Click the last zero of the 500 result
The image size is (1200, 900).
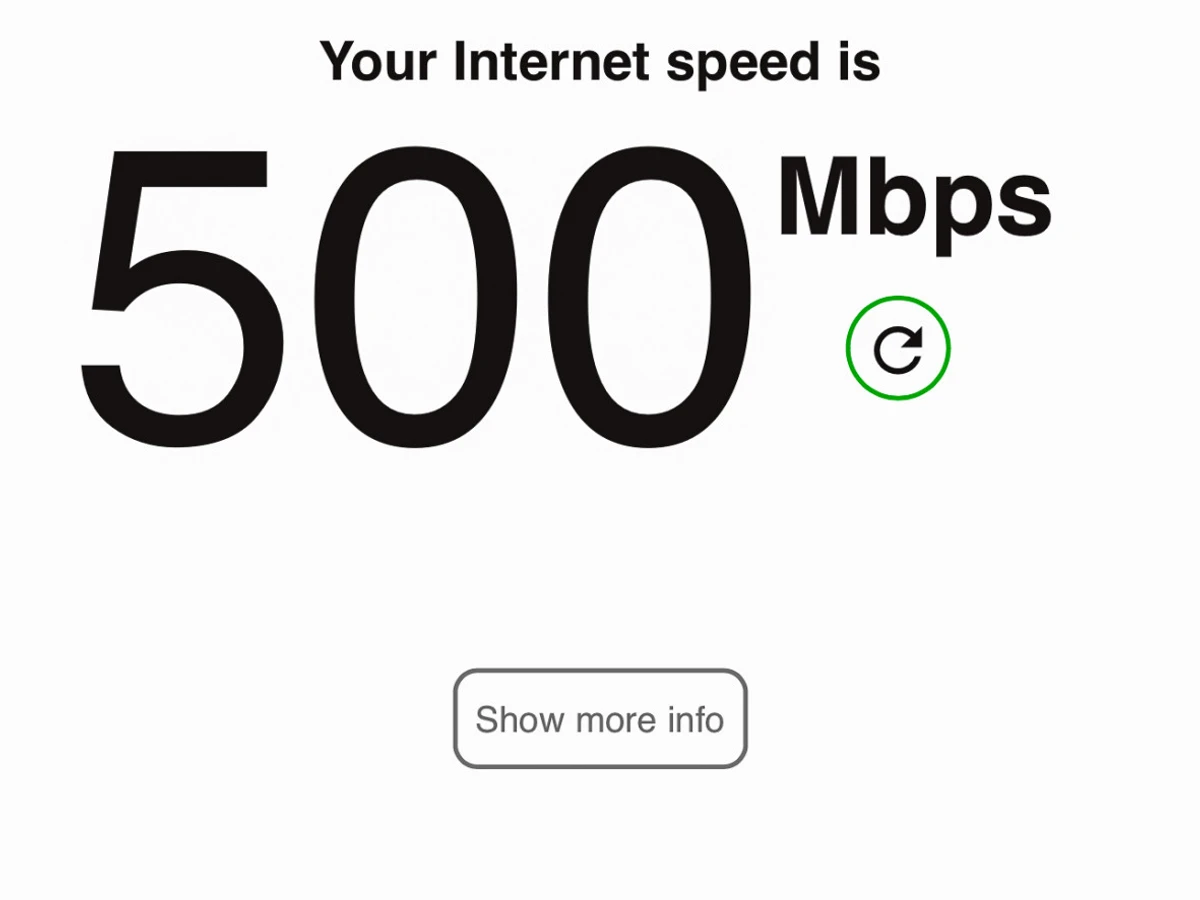(x=648, y=296)
